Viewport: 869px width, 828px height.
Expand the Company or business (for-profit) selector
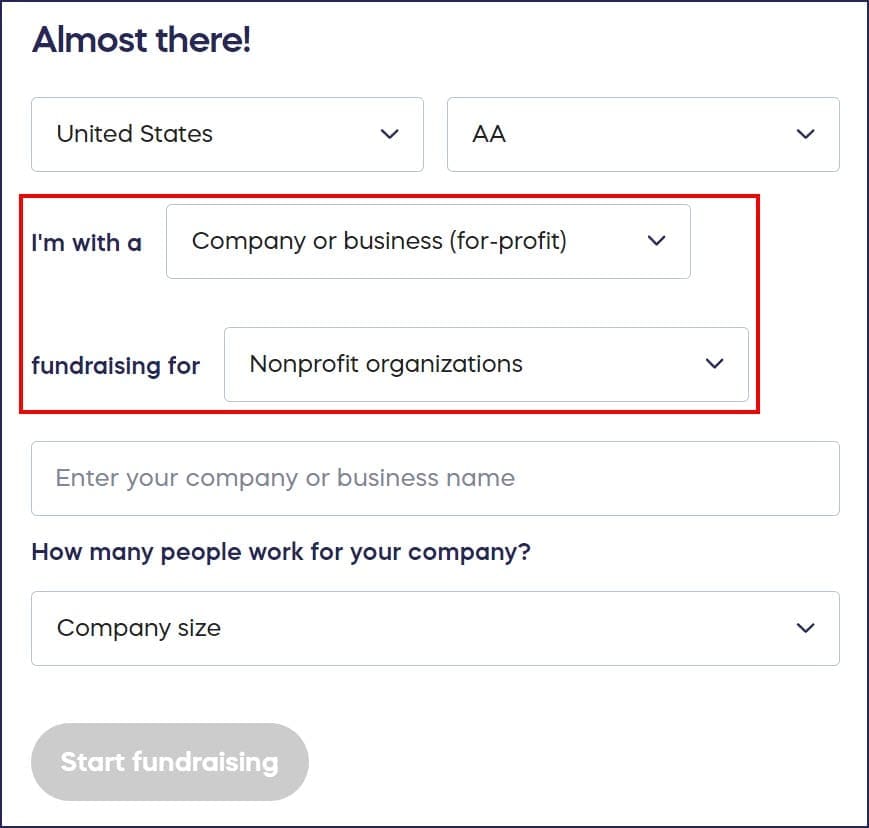tap(427, 241)
